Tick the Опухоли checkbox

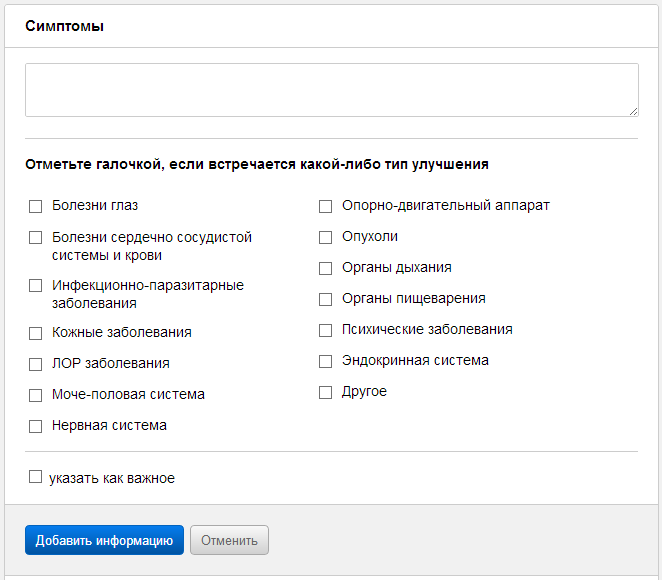325,237
